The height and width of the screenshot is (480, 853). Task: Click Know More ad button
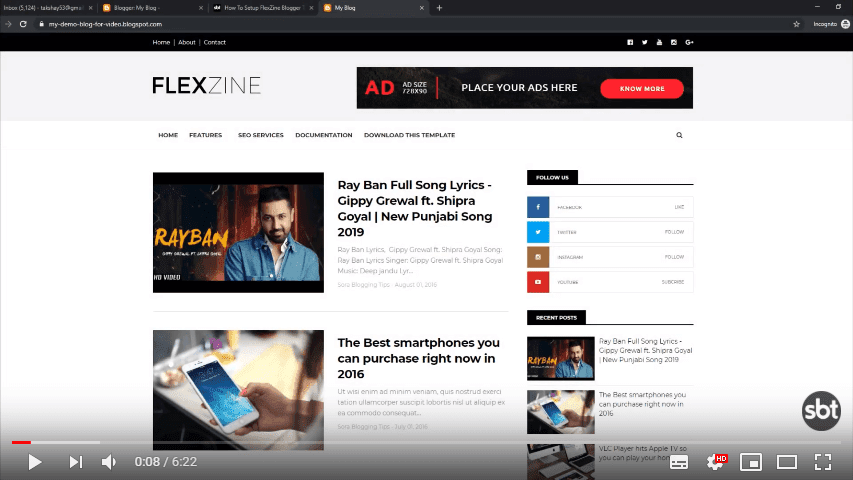642,89
